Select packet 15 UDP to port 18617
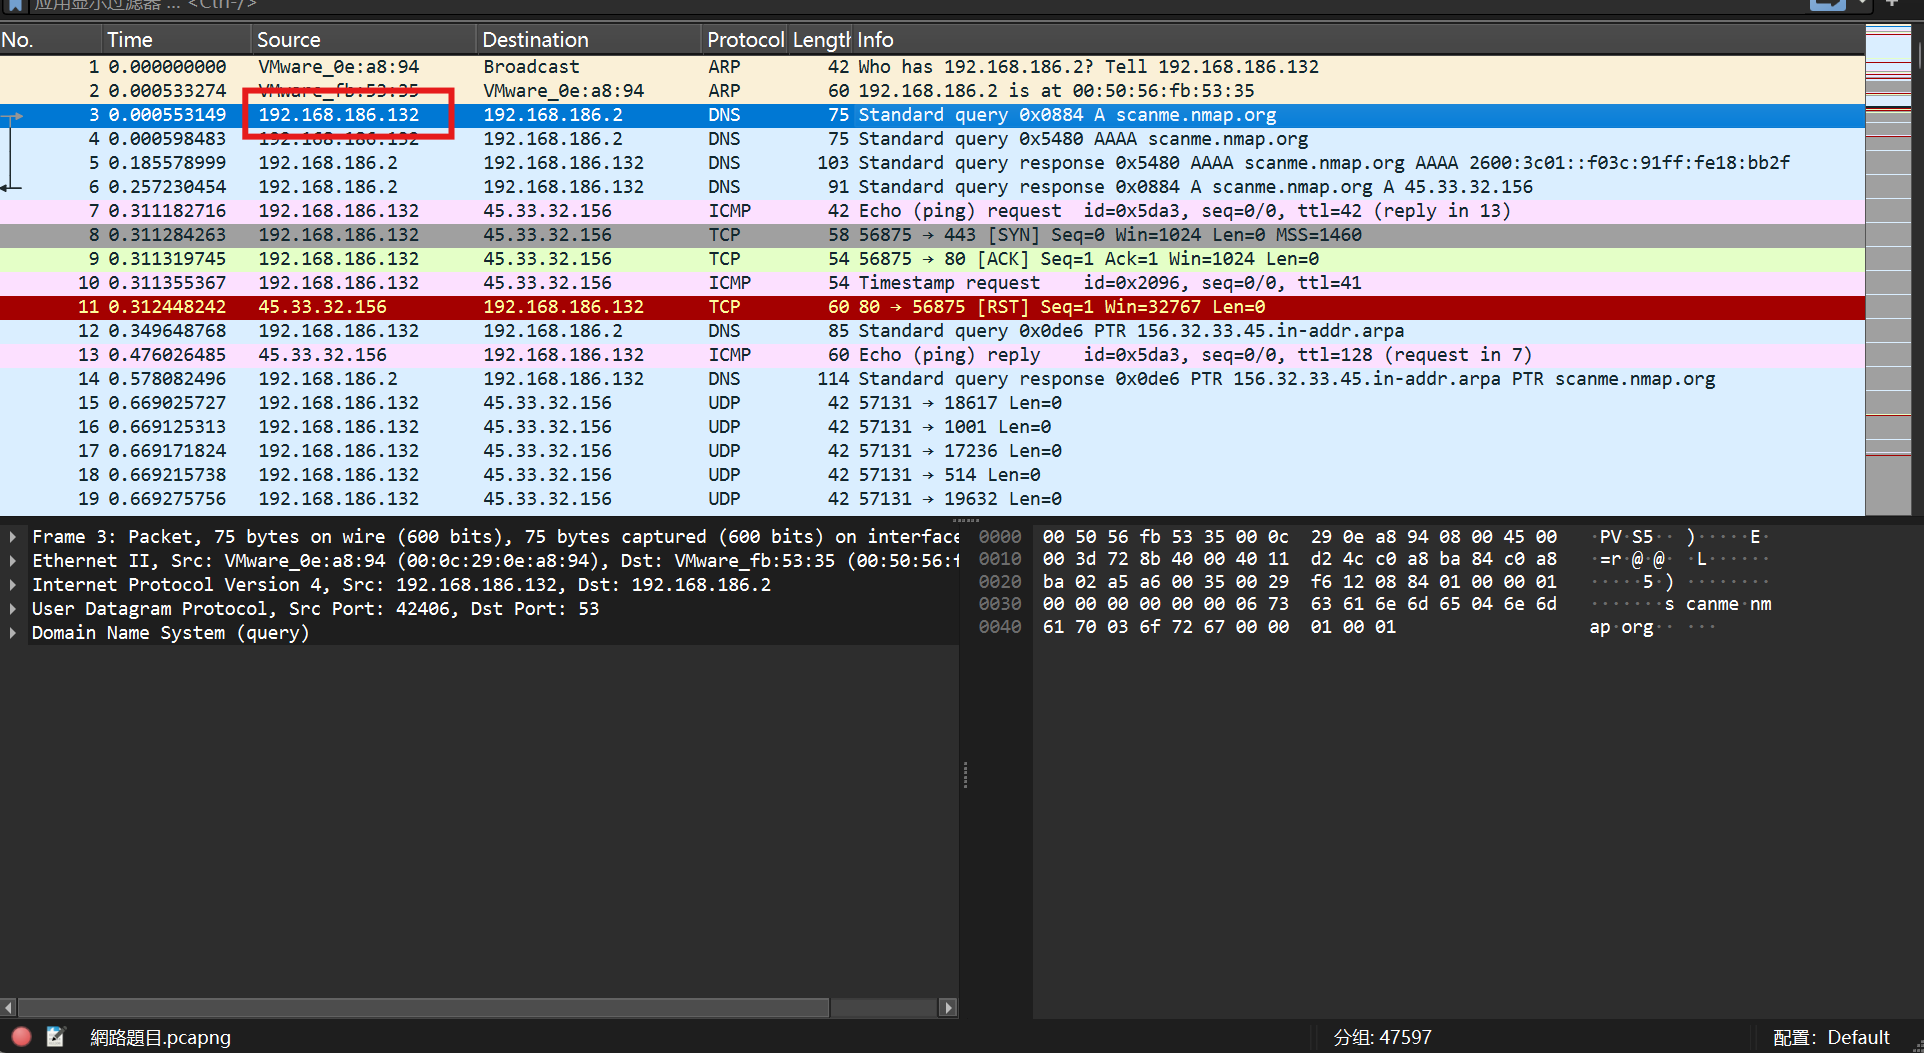 click(932, 403)
